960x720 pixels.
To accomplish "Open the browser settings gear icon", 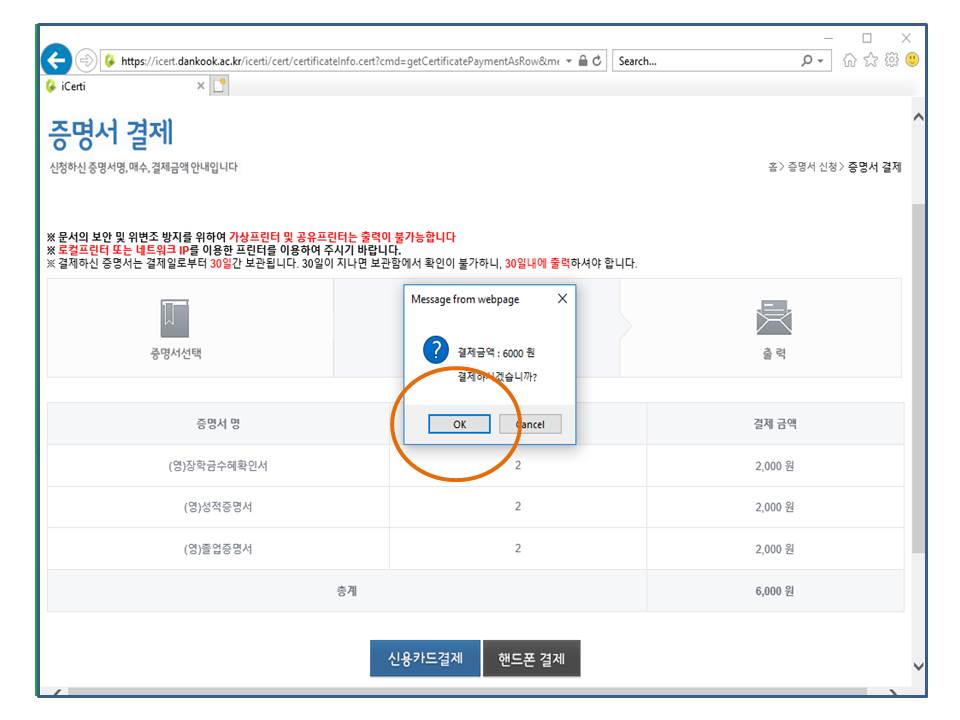I will click(892, 61).
